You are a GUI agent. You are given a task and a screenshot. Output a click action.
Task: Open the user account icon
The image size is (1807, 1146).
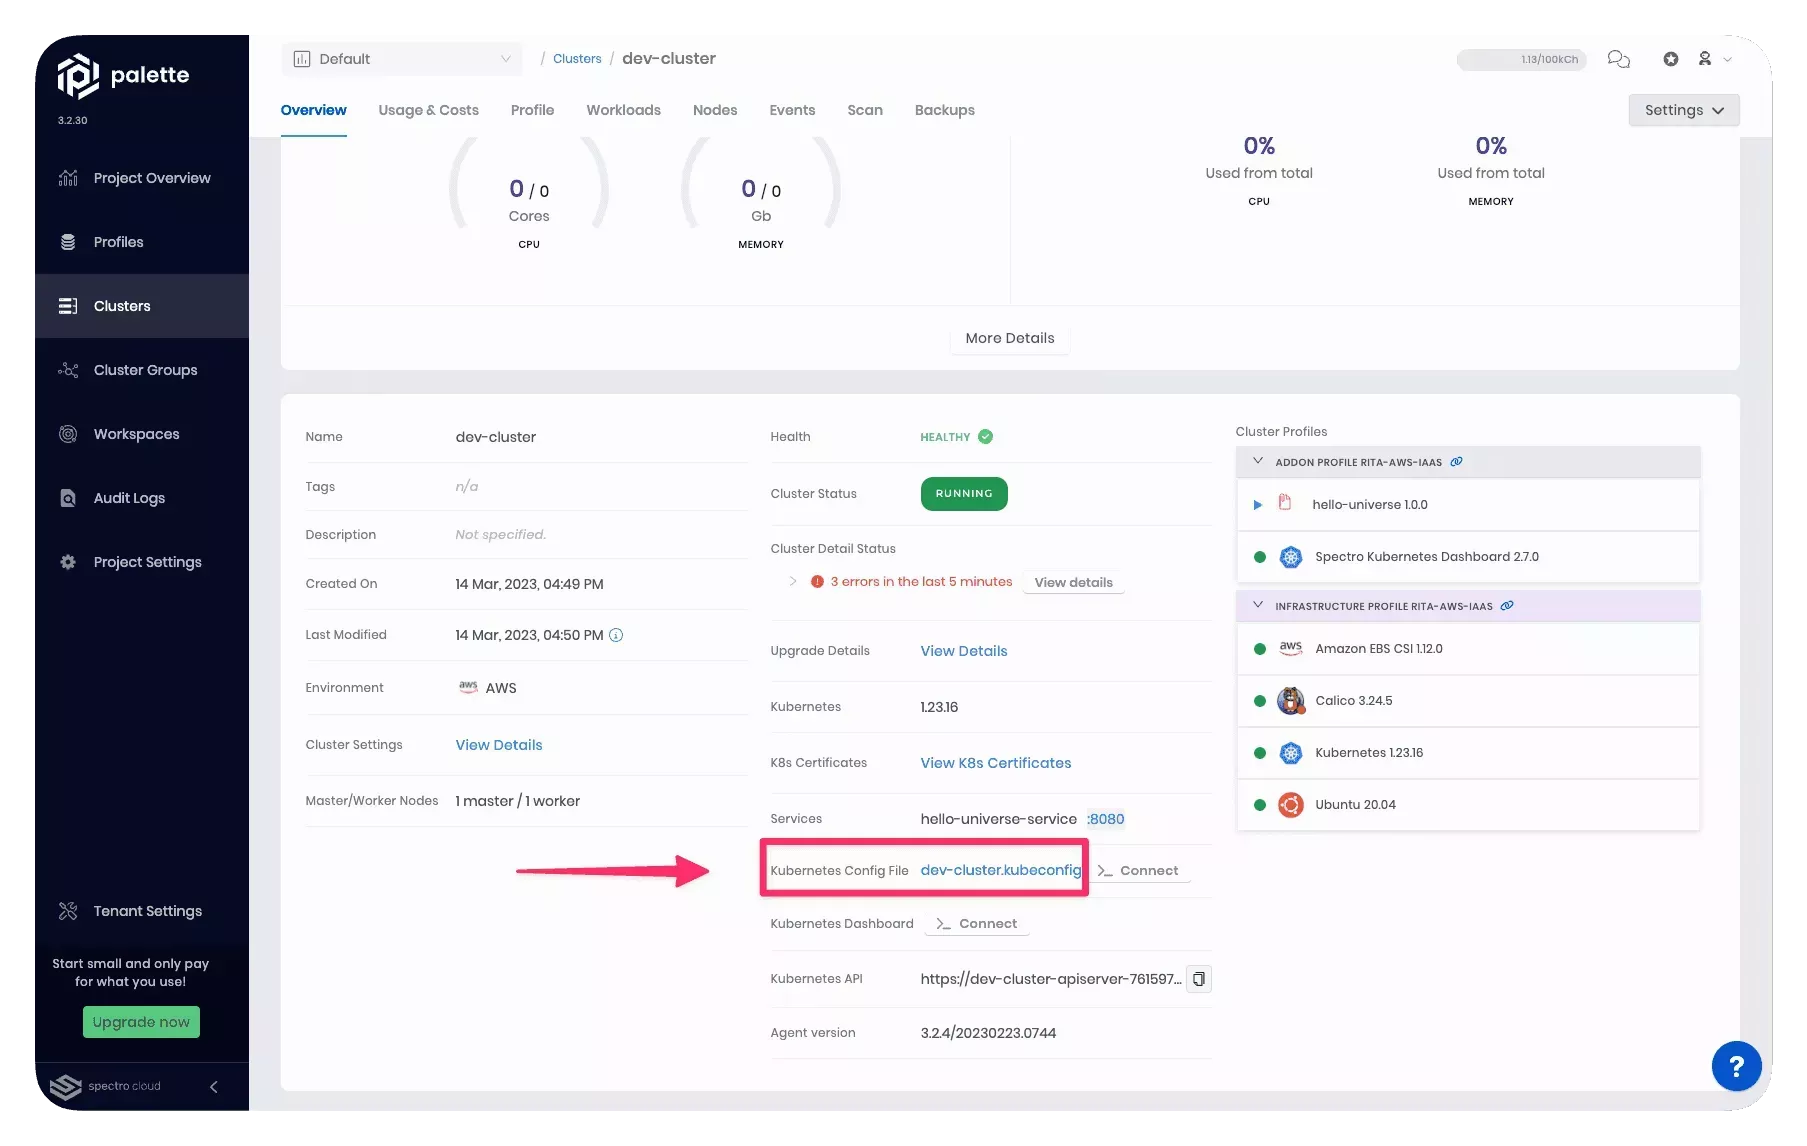pyautogui.click(x=1705, y=59)
